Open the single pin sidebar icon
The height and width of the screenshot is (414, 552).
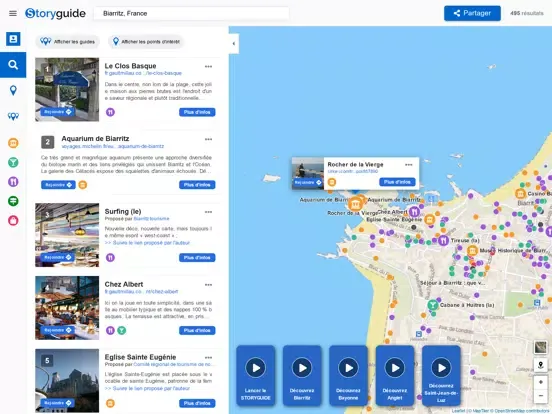click(x=13, y=90)
